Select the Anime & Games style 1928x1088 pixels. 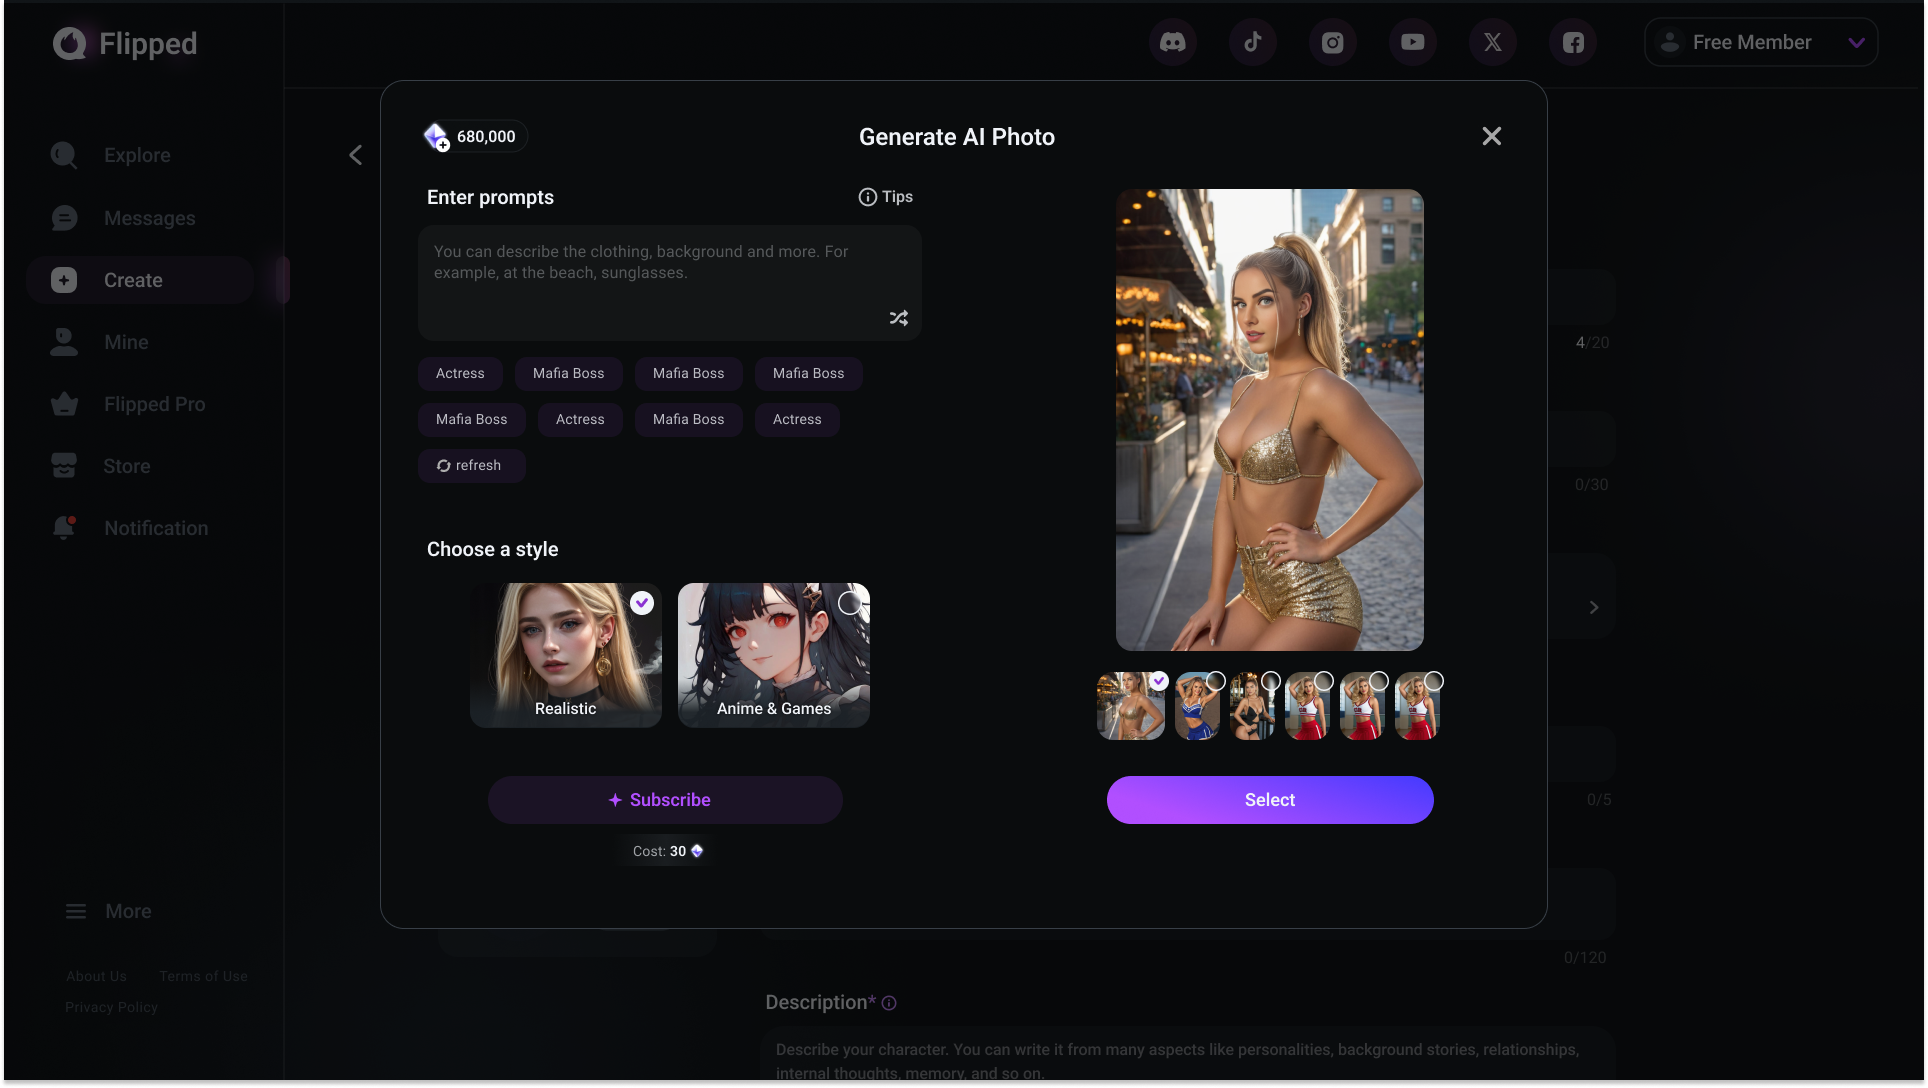click(773, 655)
